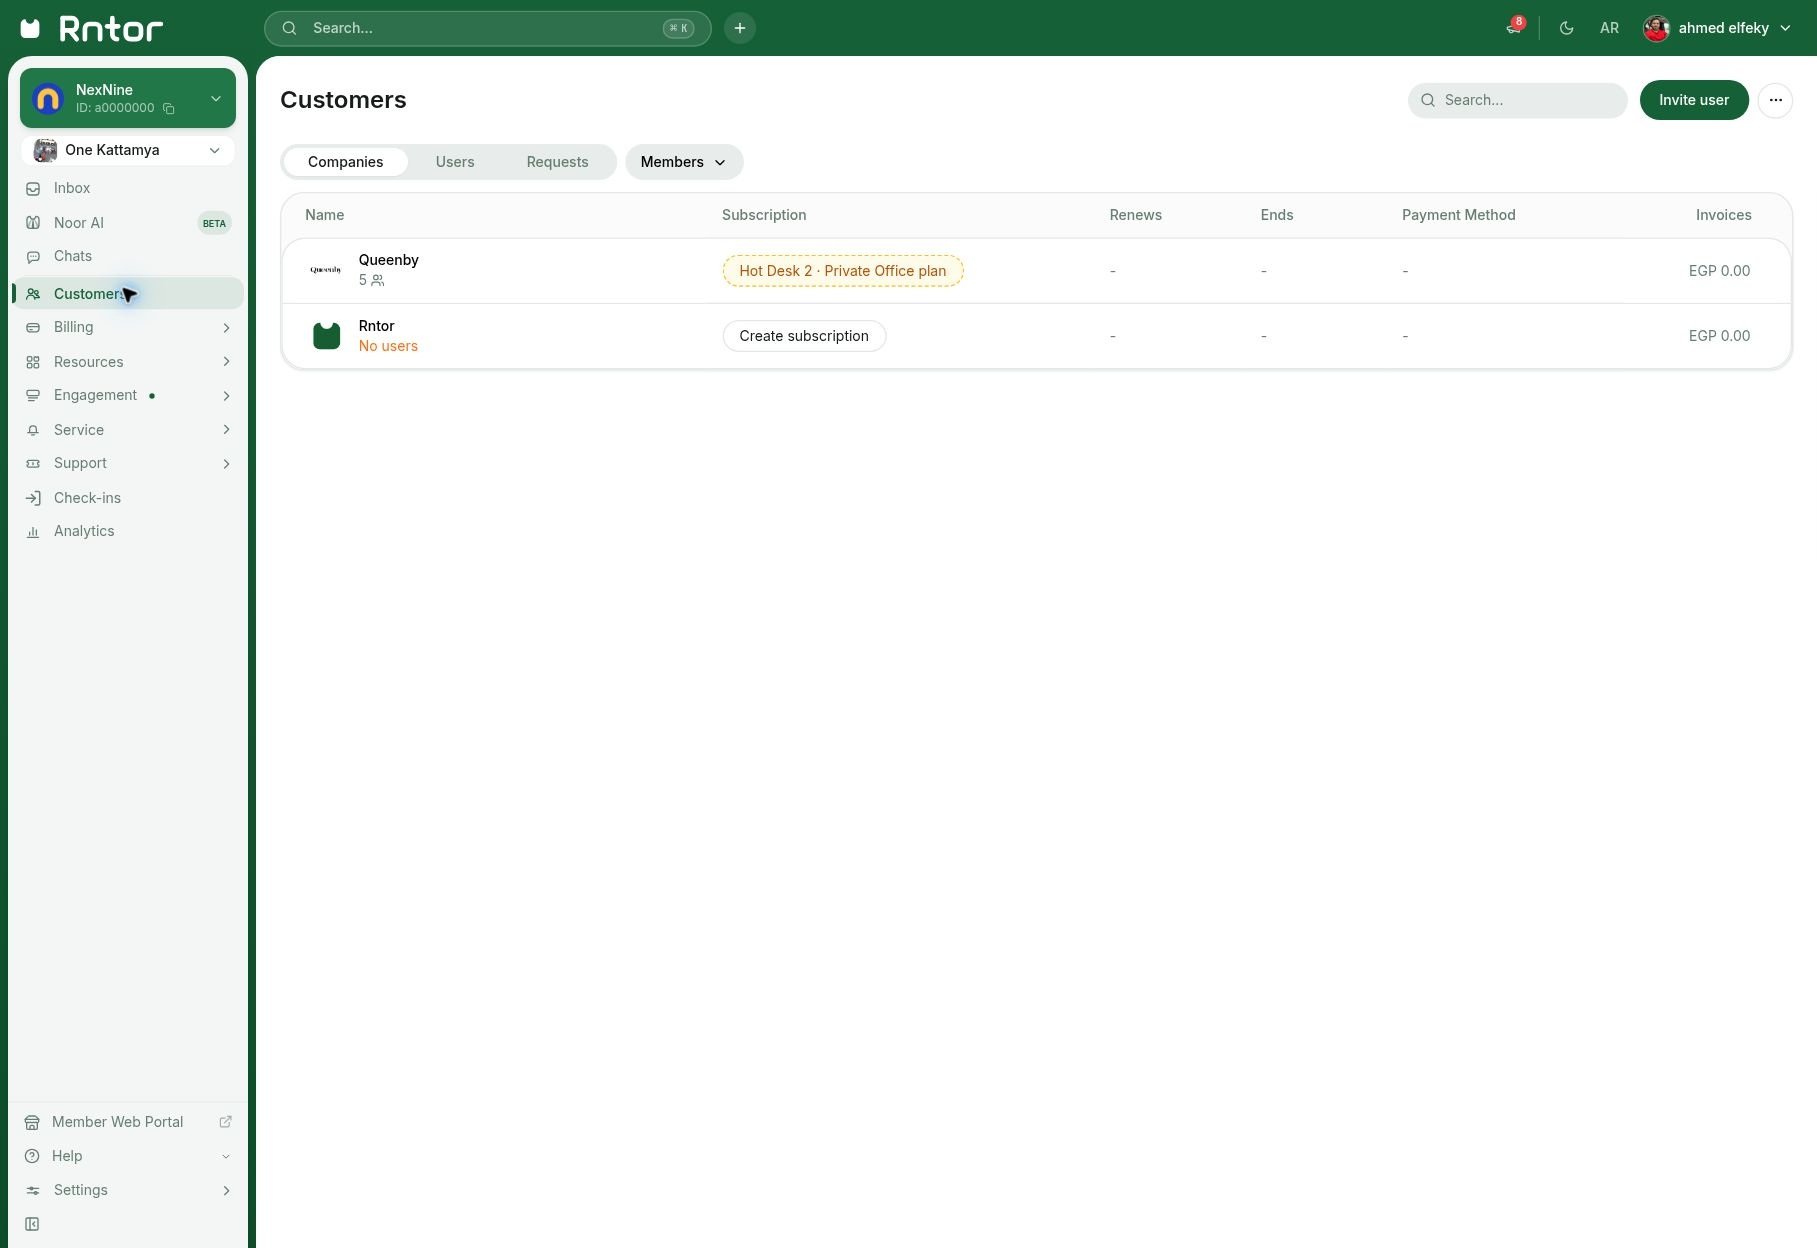
Task: Expand the Help section chevron
Action: pyautogui.click(x=226, y=1157)
